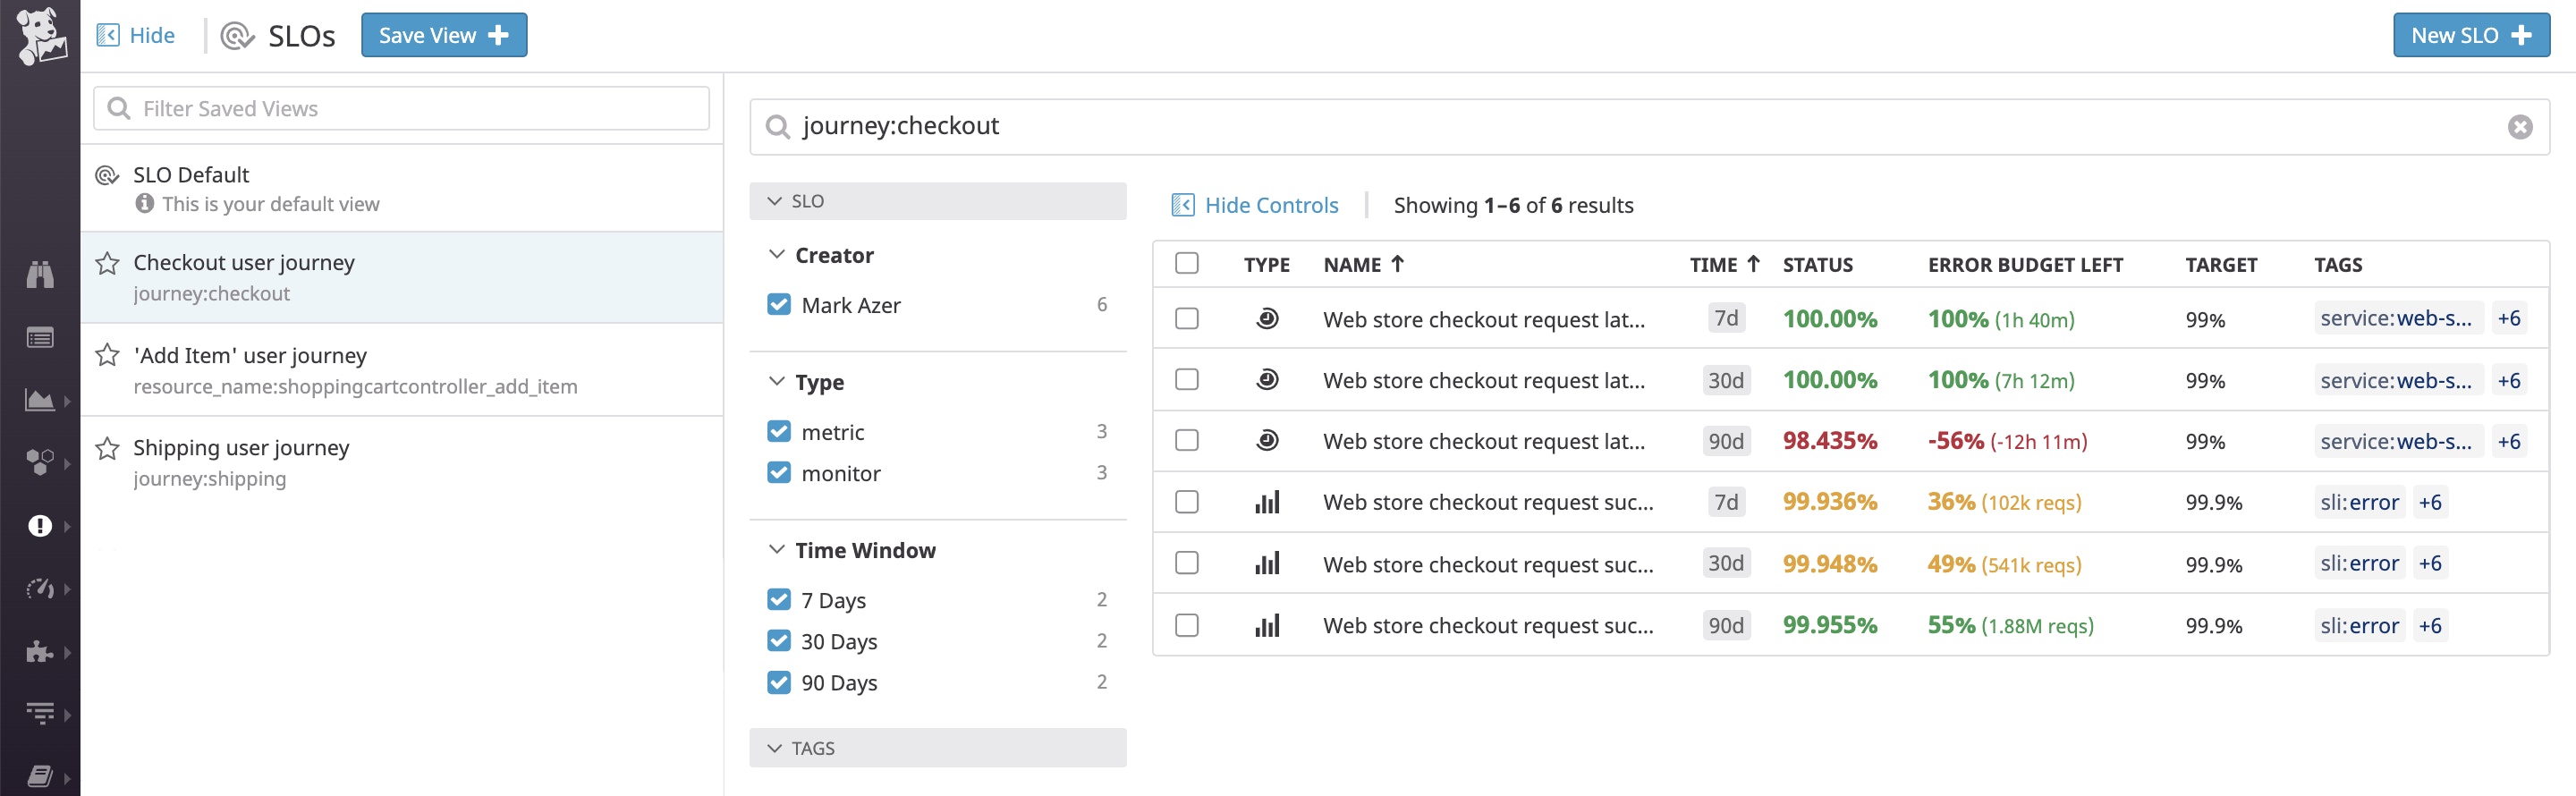Expand the TAGS facet group

937,748
